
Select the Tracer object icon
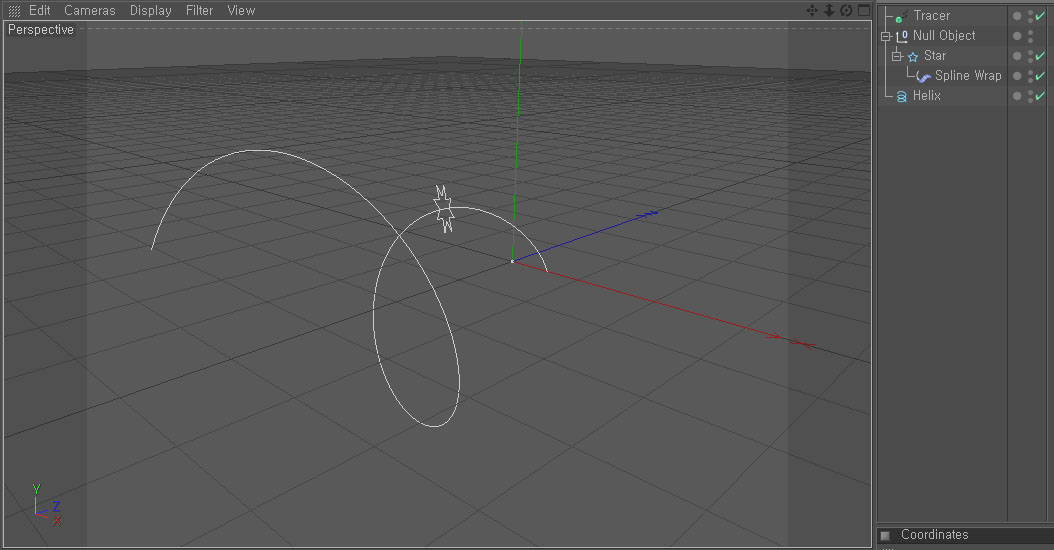(x=901, y=16)
